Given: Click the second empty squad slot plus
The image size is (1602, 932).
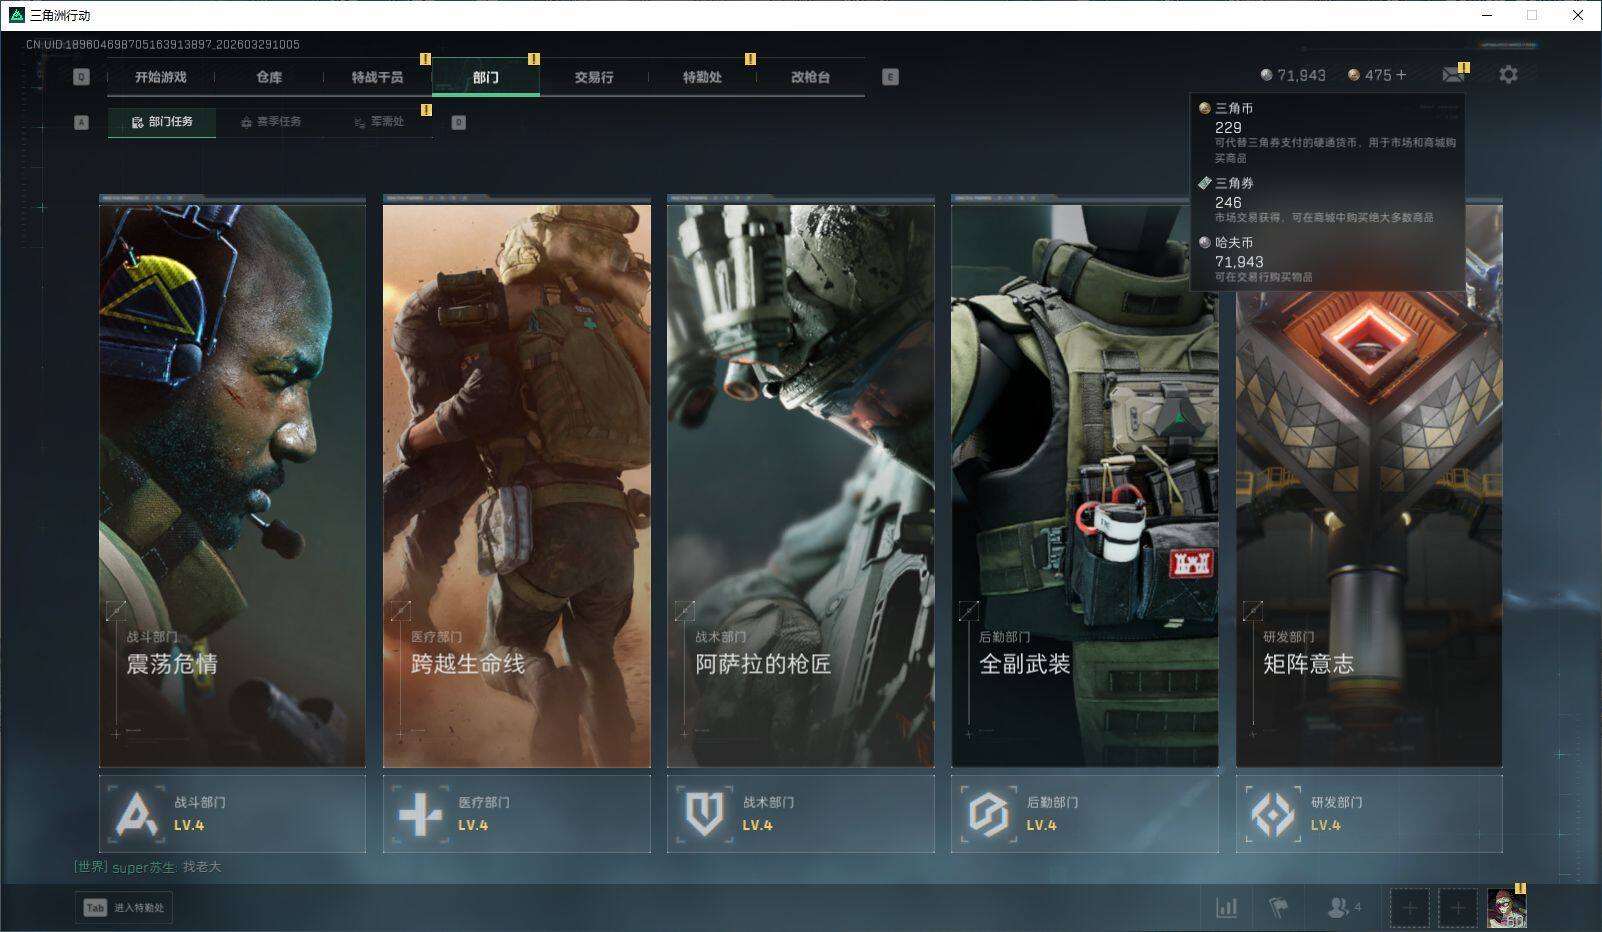Looking at the screenshot, I should 1458,908.
